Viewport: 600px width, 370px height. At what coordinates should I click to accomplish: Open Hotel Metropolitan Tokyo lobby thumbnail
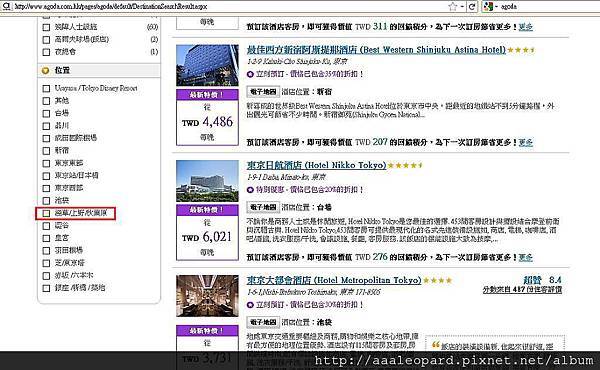click(x=207, y=296)
